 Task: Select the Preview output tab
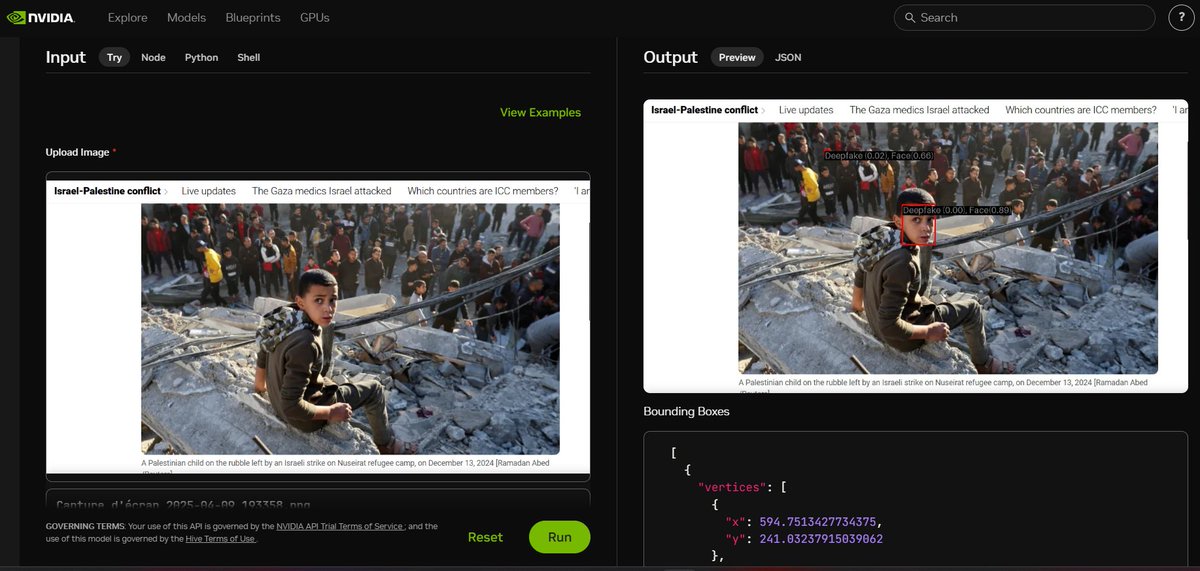tap(737, 57)
